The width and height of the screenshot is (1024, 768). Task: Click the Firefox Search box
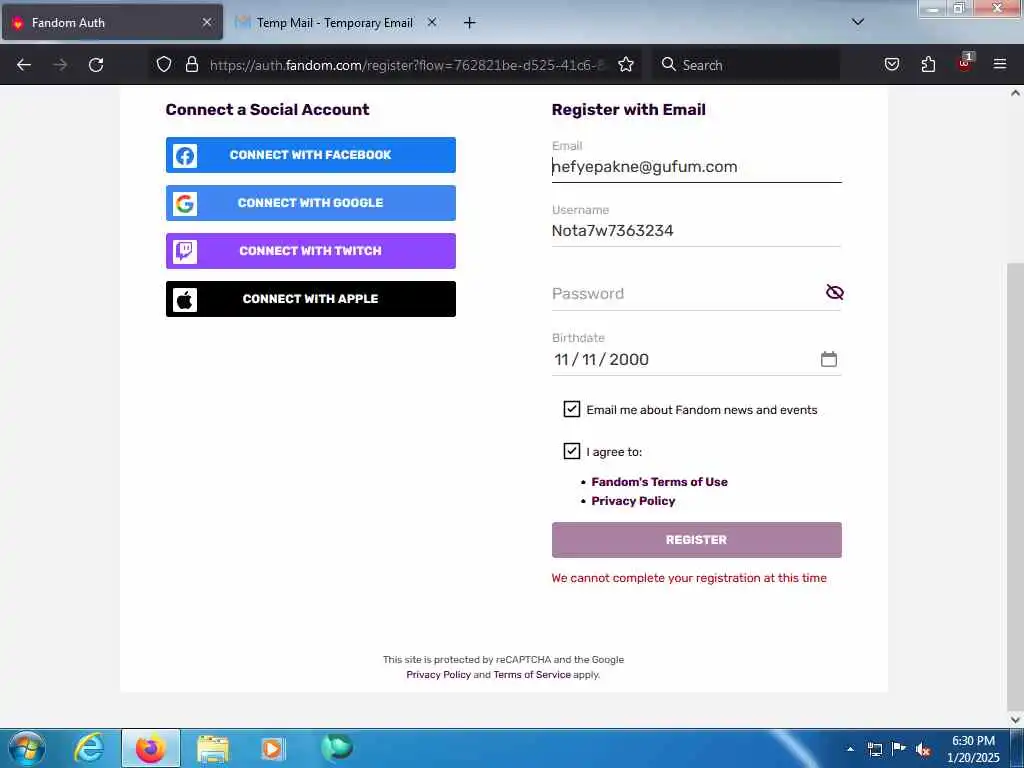point(746,65)
